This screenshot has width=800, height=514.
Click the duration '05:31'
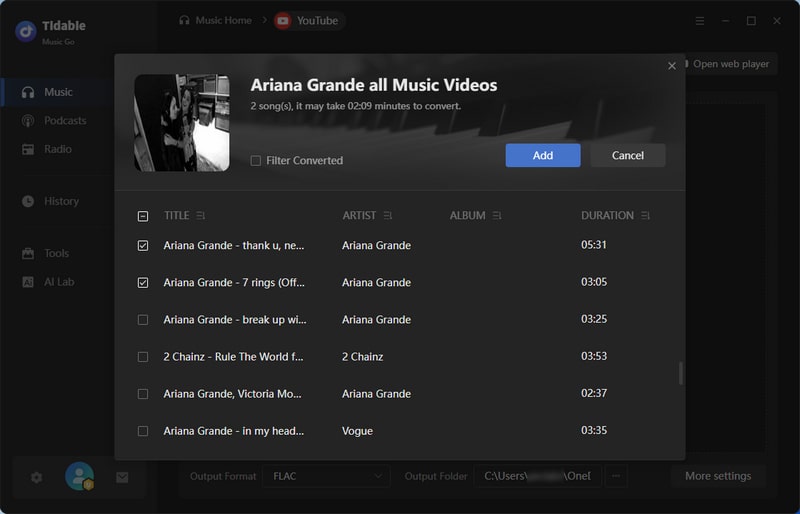[594, 245]
